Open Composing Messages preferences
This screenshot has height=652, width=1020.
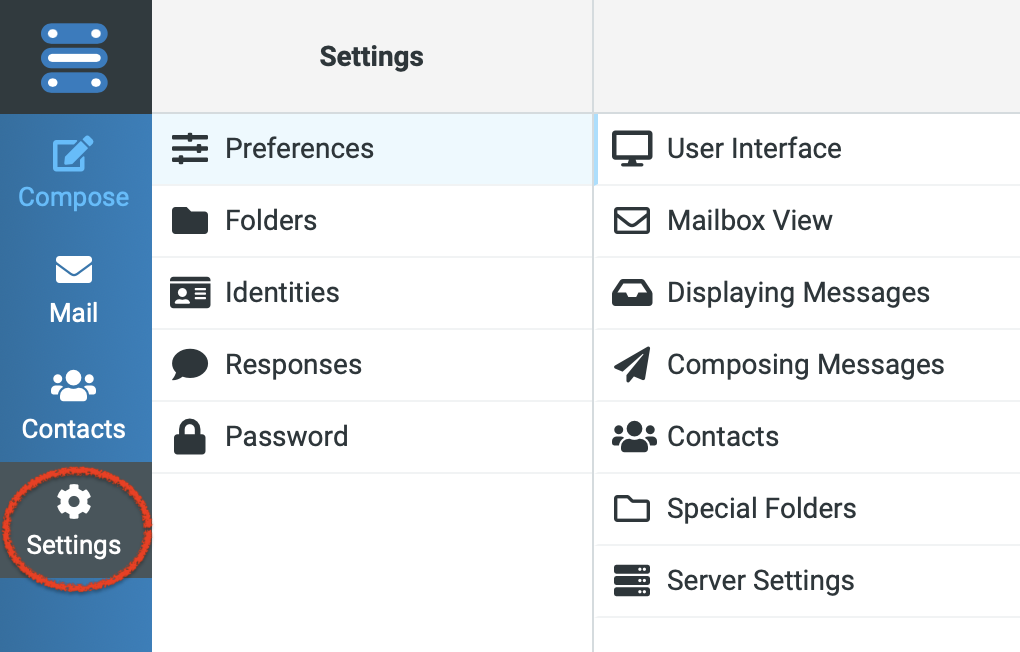click(807, 366)
